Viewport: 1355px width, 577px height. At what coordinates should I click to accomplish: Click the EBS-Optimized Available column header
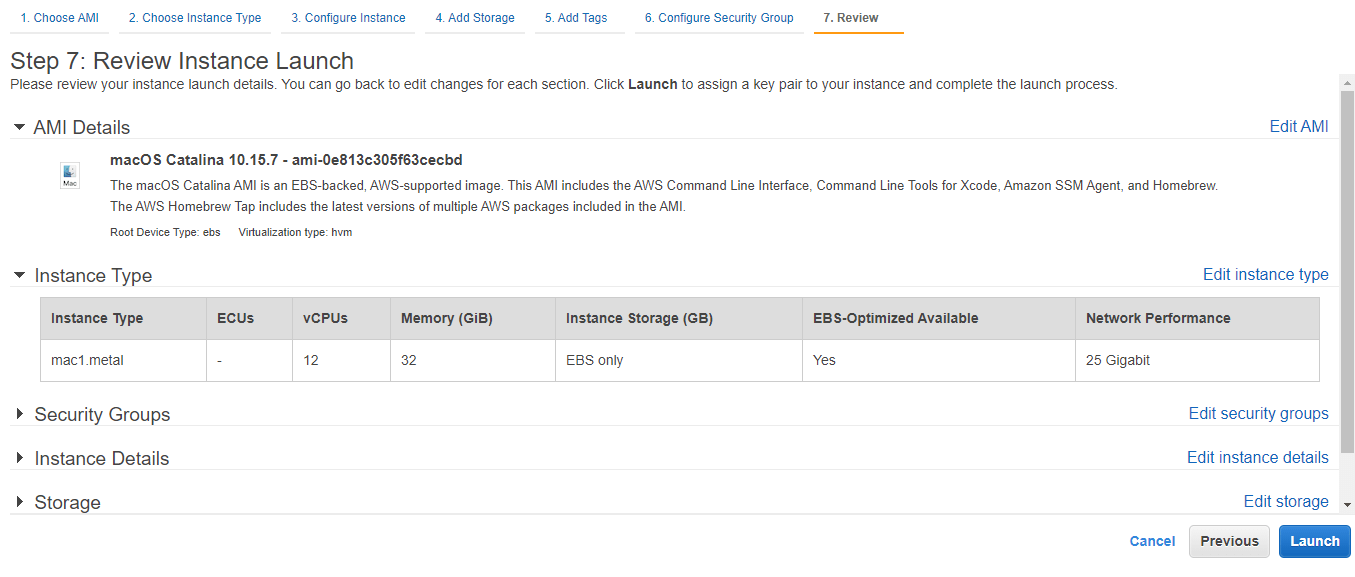tap(939, 318)
